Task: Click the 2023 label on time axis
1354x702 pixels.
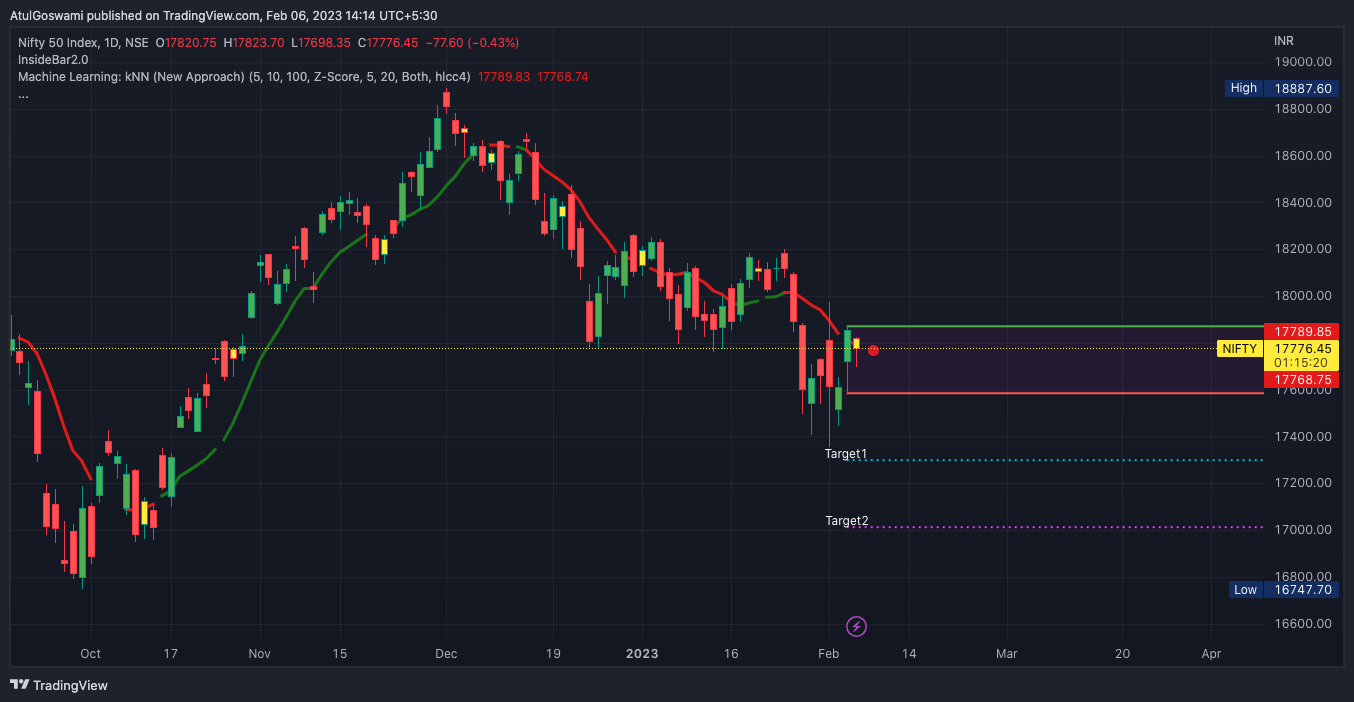Action: point(642,654)
